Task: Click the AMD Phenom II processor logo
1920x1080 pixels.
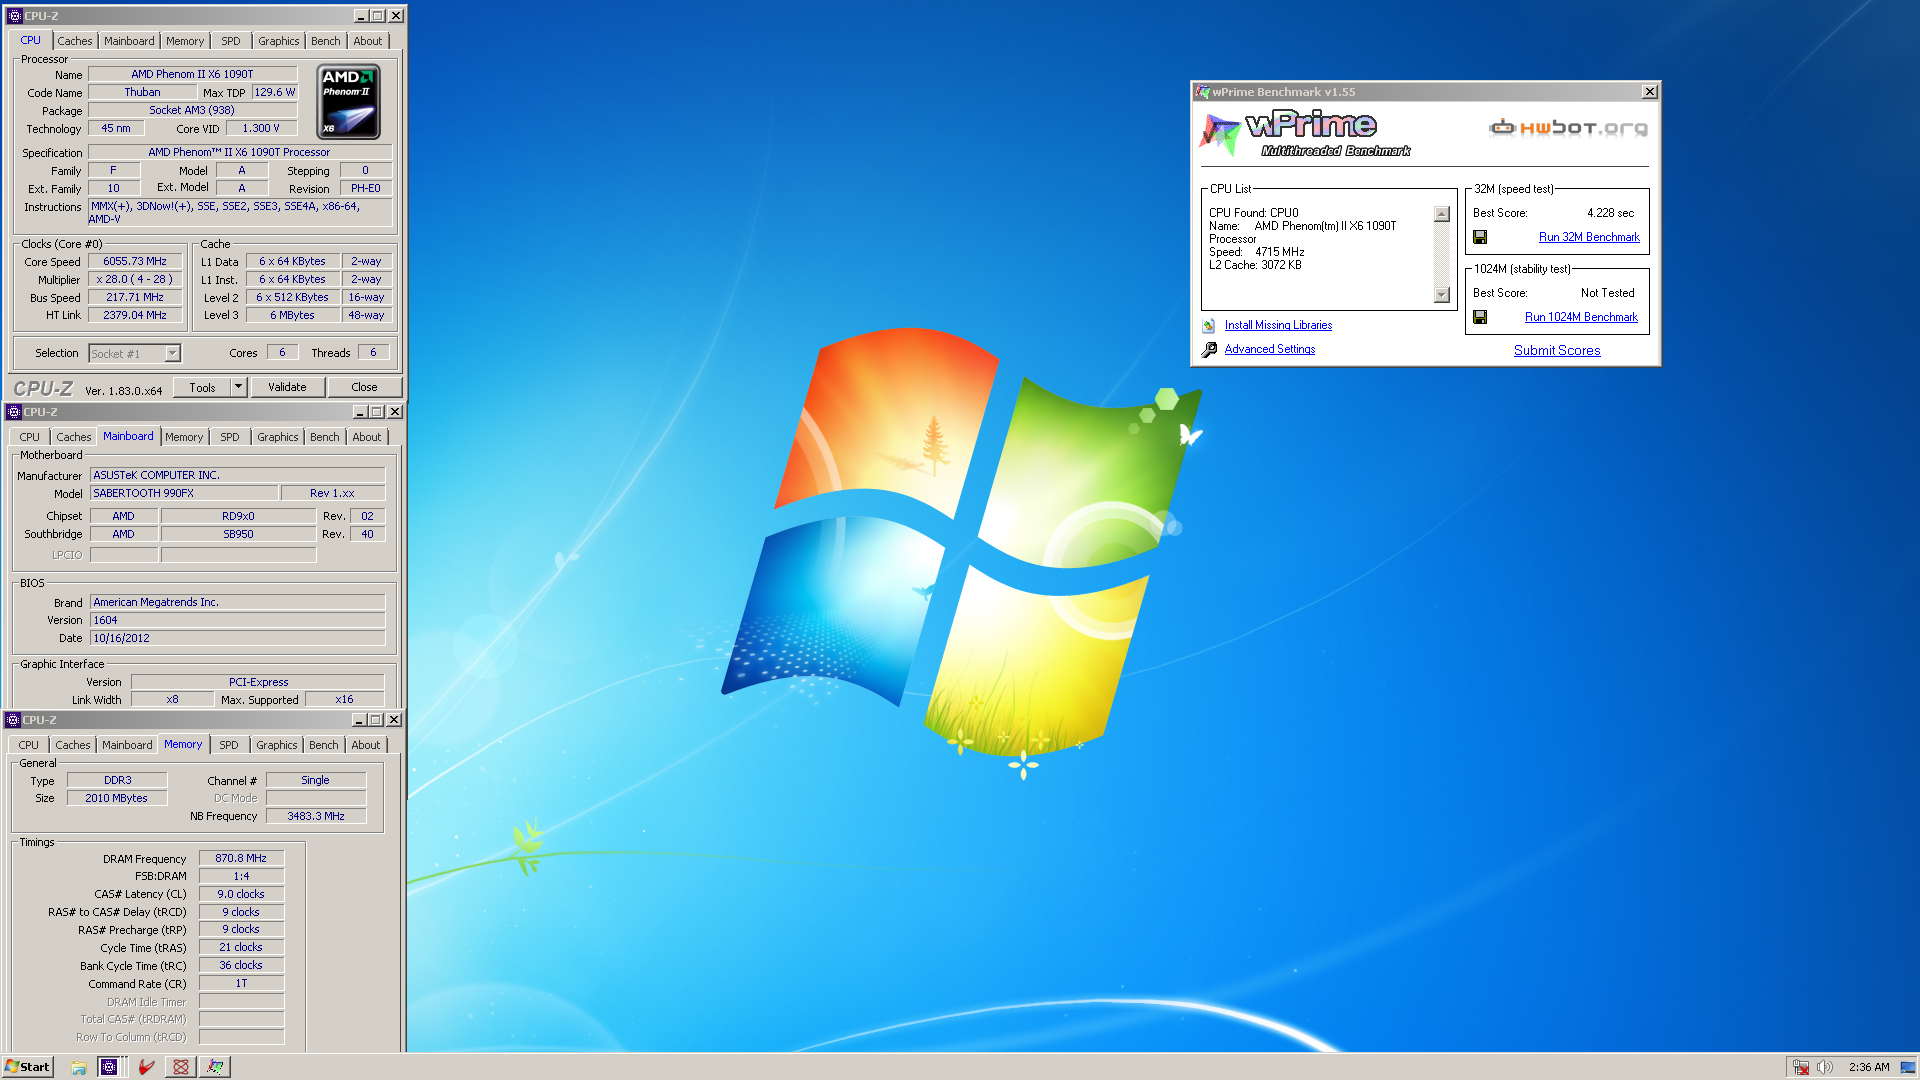Action: [x=348, y=102]
